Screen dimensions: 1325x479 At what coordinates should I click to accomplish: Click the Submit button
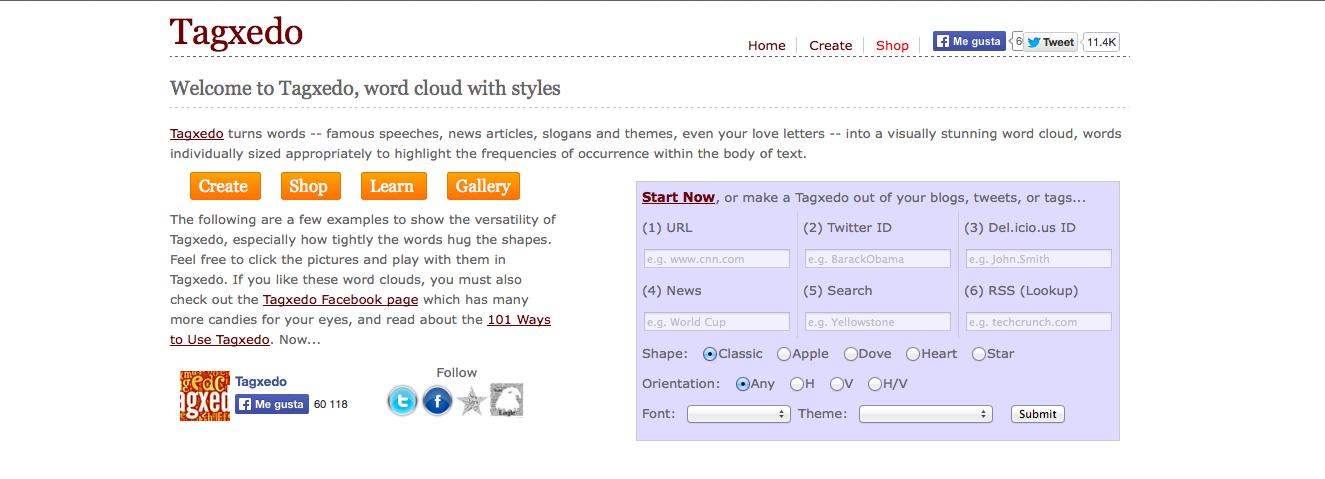pos(1038,414)
